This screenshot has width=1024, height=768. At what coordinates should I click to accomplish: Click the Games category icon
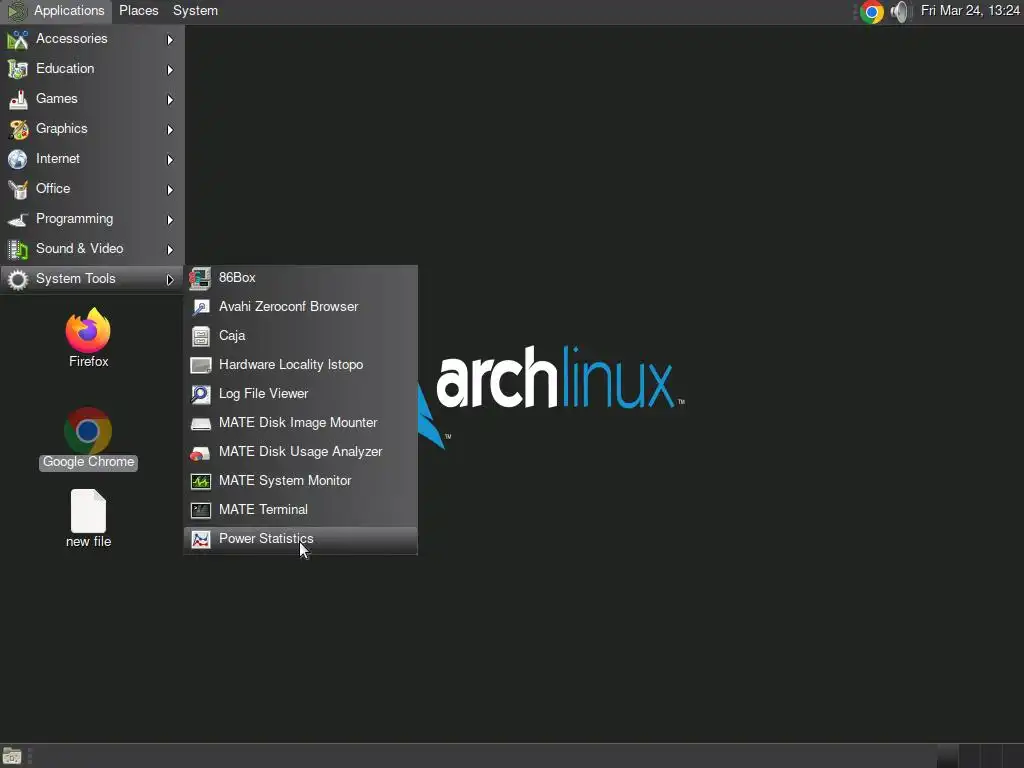coord(18,99)
